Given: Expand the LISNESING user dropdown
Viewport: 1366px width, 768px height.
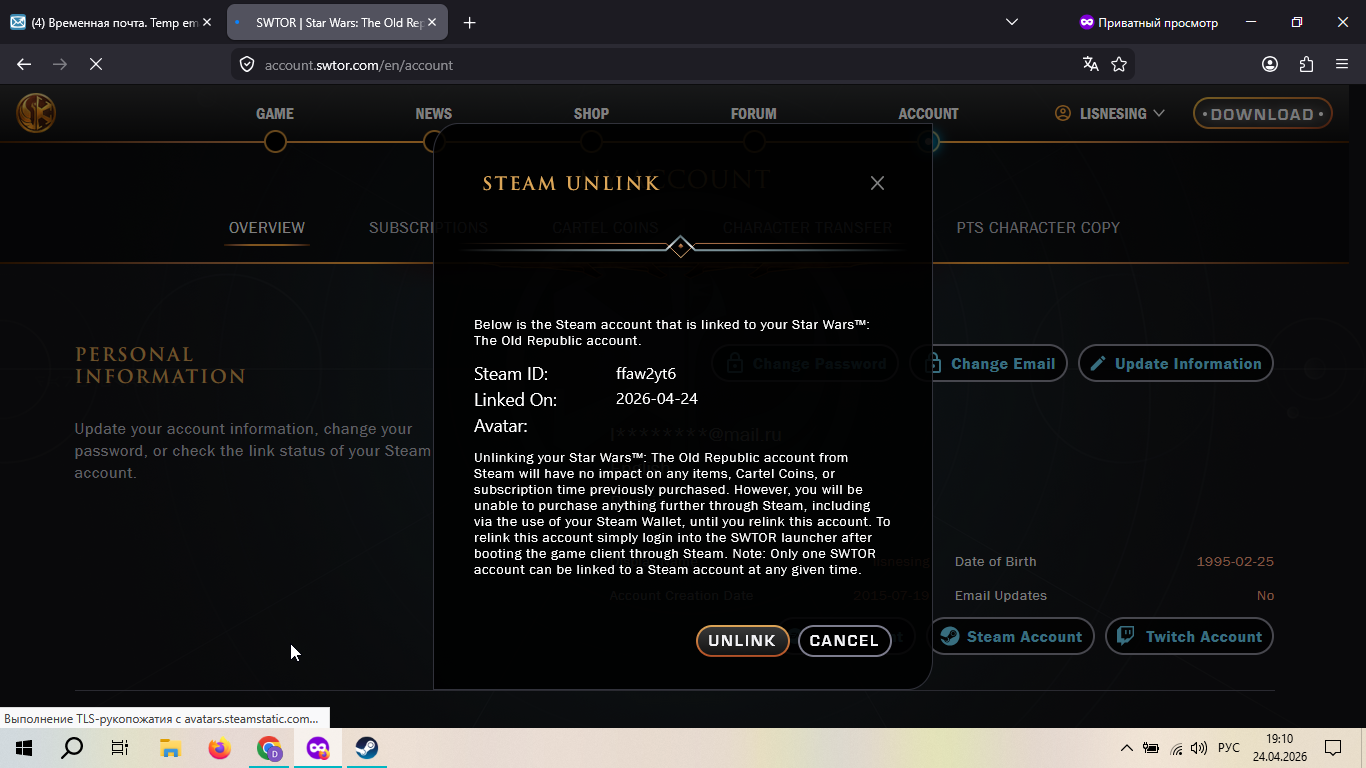Looking at the screenshot, I should coord(1110,114).
